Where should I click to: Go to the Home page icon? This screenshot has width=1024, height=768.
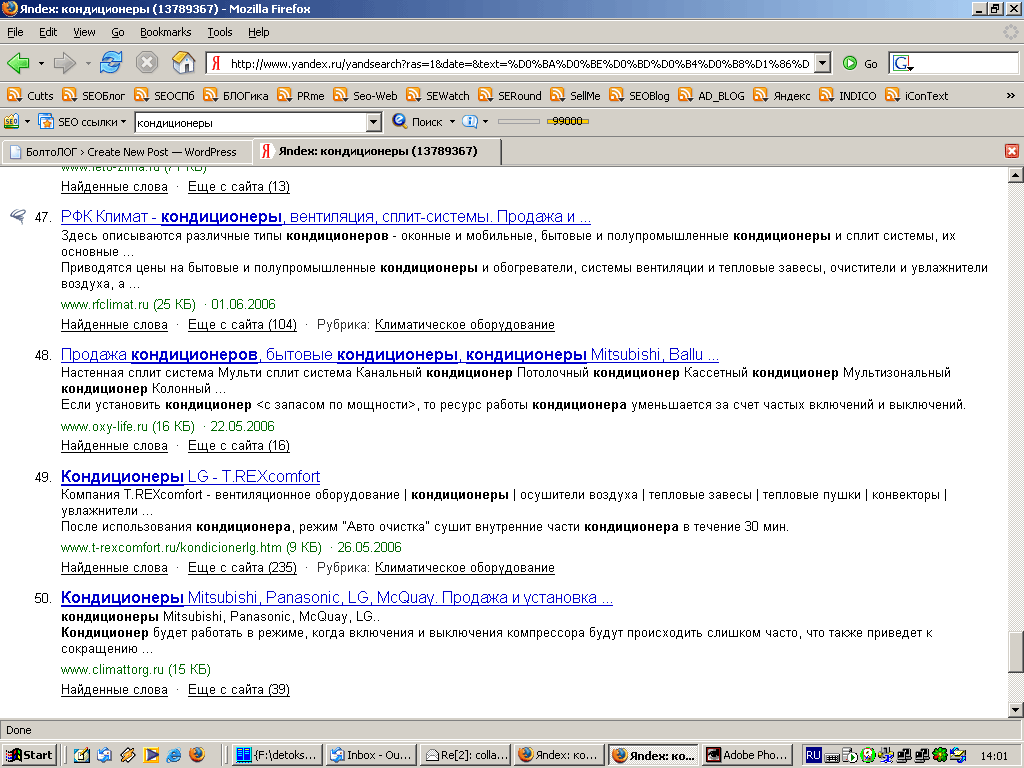pyautogui.click(x=184, y=63)
